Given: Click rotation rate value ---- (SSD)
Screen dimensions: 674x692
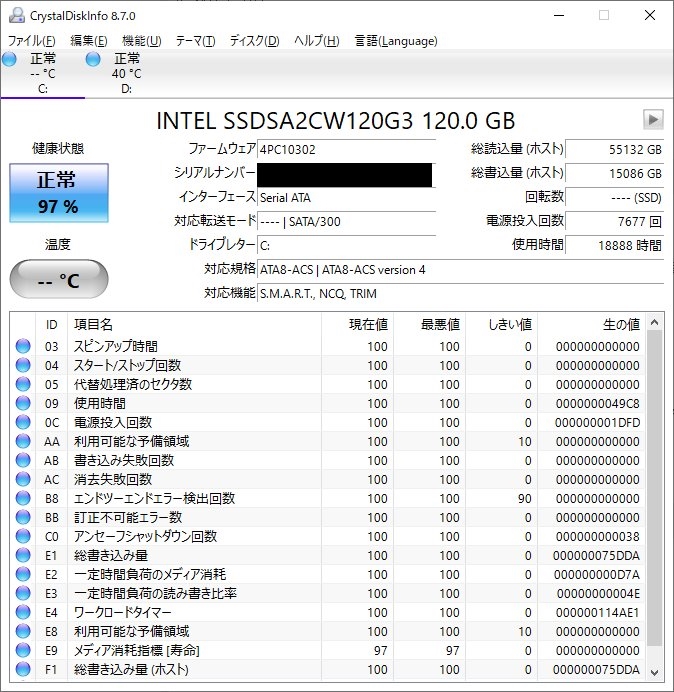Looking at the screenshot, I should click(614, 197).
